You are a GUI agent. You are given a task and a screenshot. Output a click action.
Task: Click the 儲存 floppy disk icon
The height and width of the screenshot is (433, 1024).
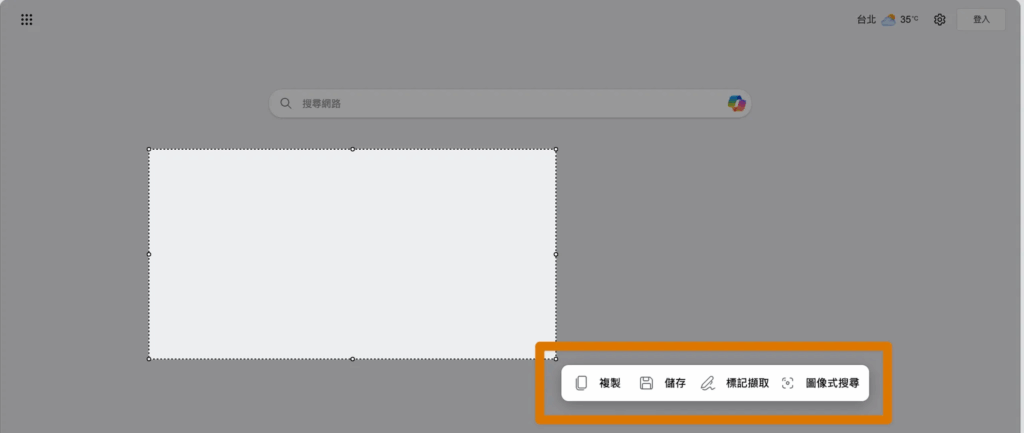pyautogui.click(x=646, y=383)
